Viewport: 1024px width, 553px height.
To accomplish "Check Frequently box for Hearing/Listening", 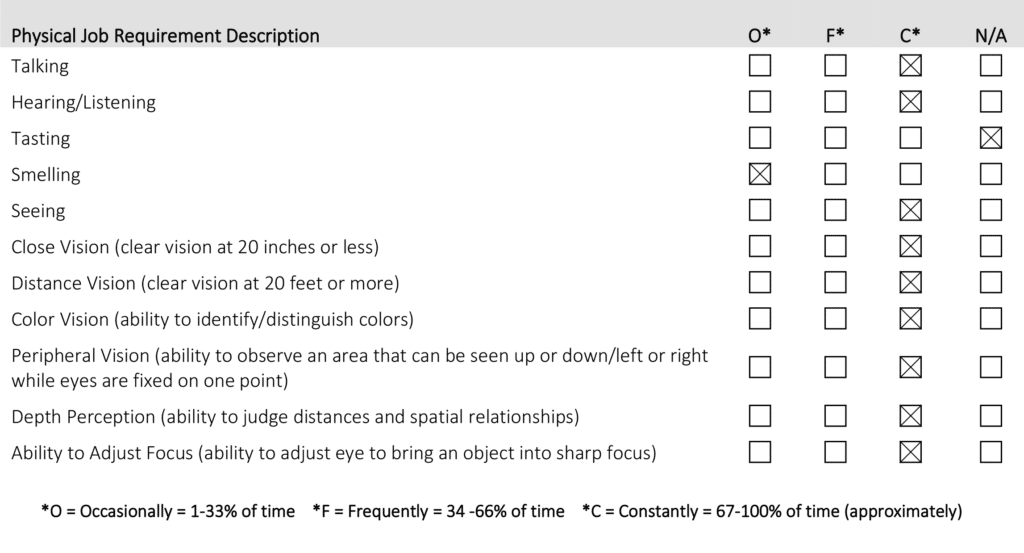I will (x=835, y=102).
